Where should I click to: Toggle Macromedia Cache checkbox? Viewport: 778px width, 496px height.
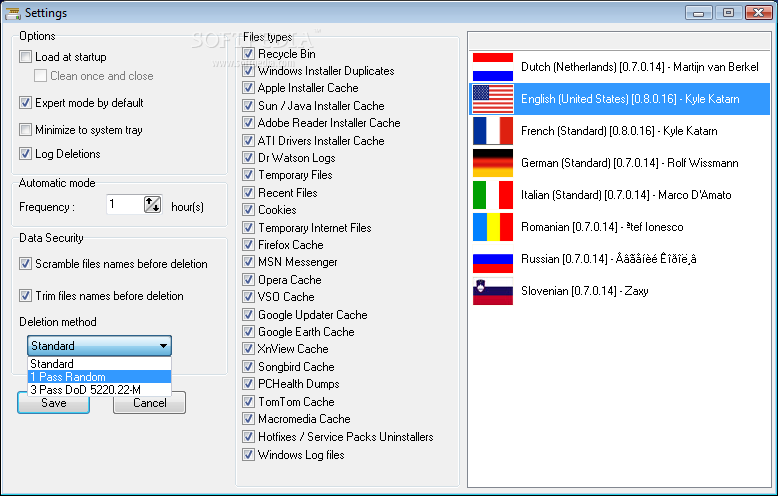pos(248,419)
